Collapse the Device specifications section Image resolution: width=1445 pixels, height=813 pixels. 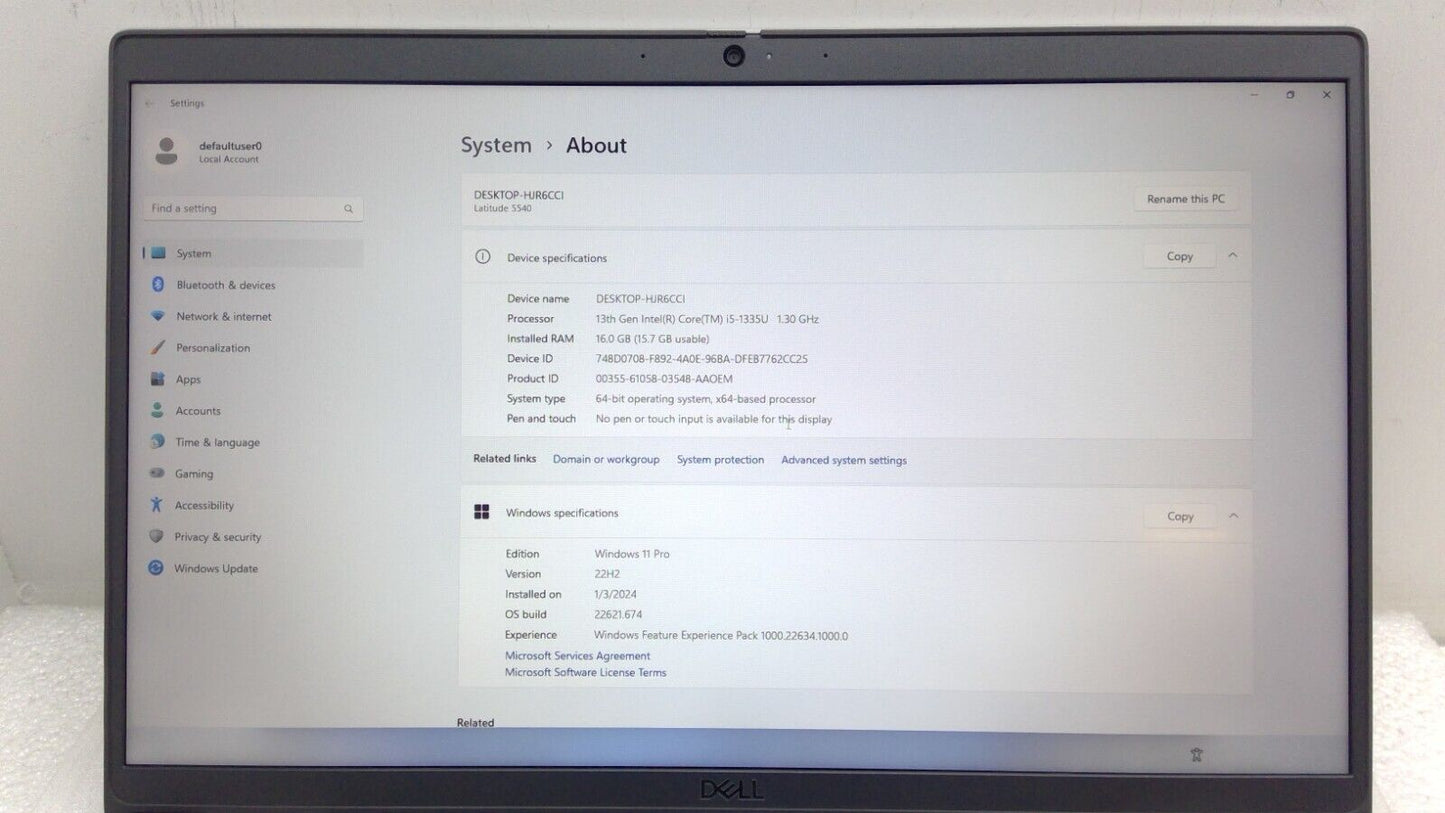(1232, 256)
